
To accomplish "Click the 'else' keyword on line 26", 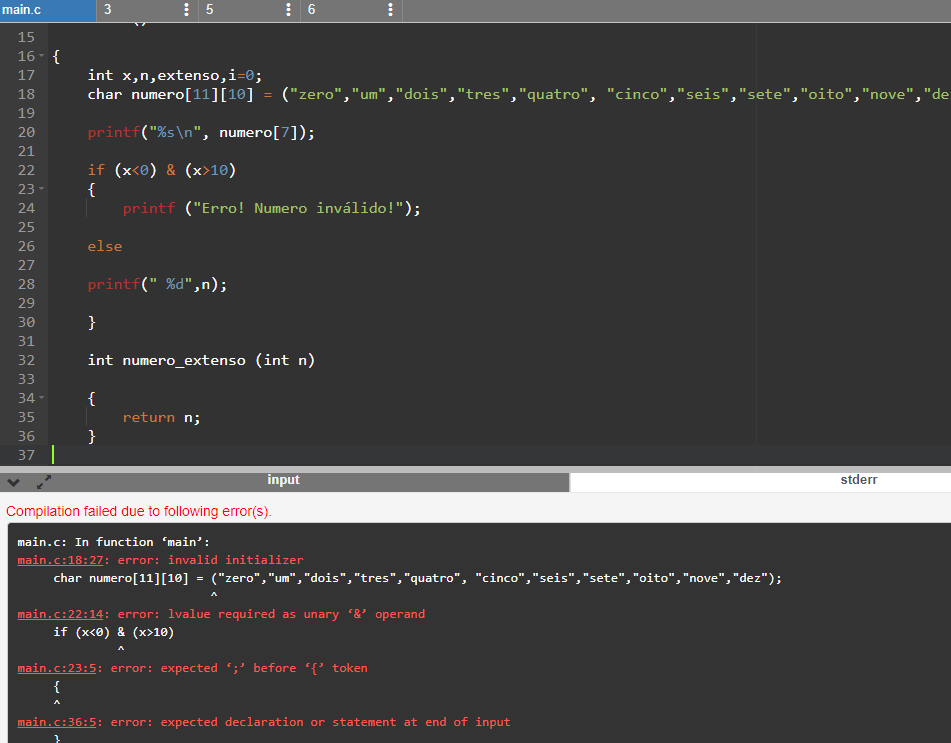I will pyautogui.click(x=105, y=246).
